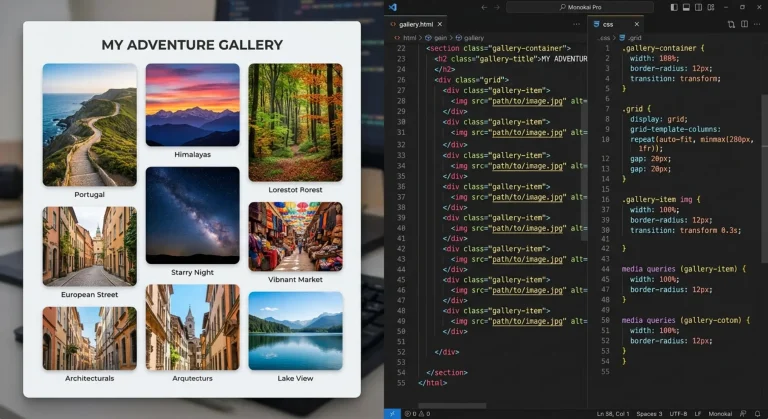The width and height of the screenshot is (768, 419).
Task: Click the go forward arrow
Action: pos(497,7)
